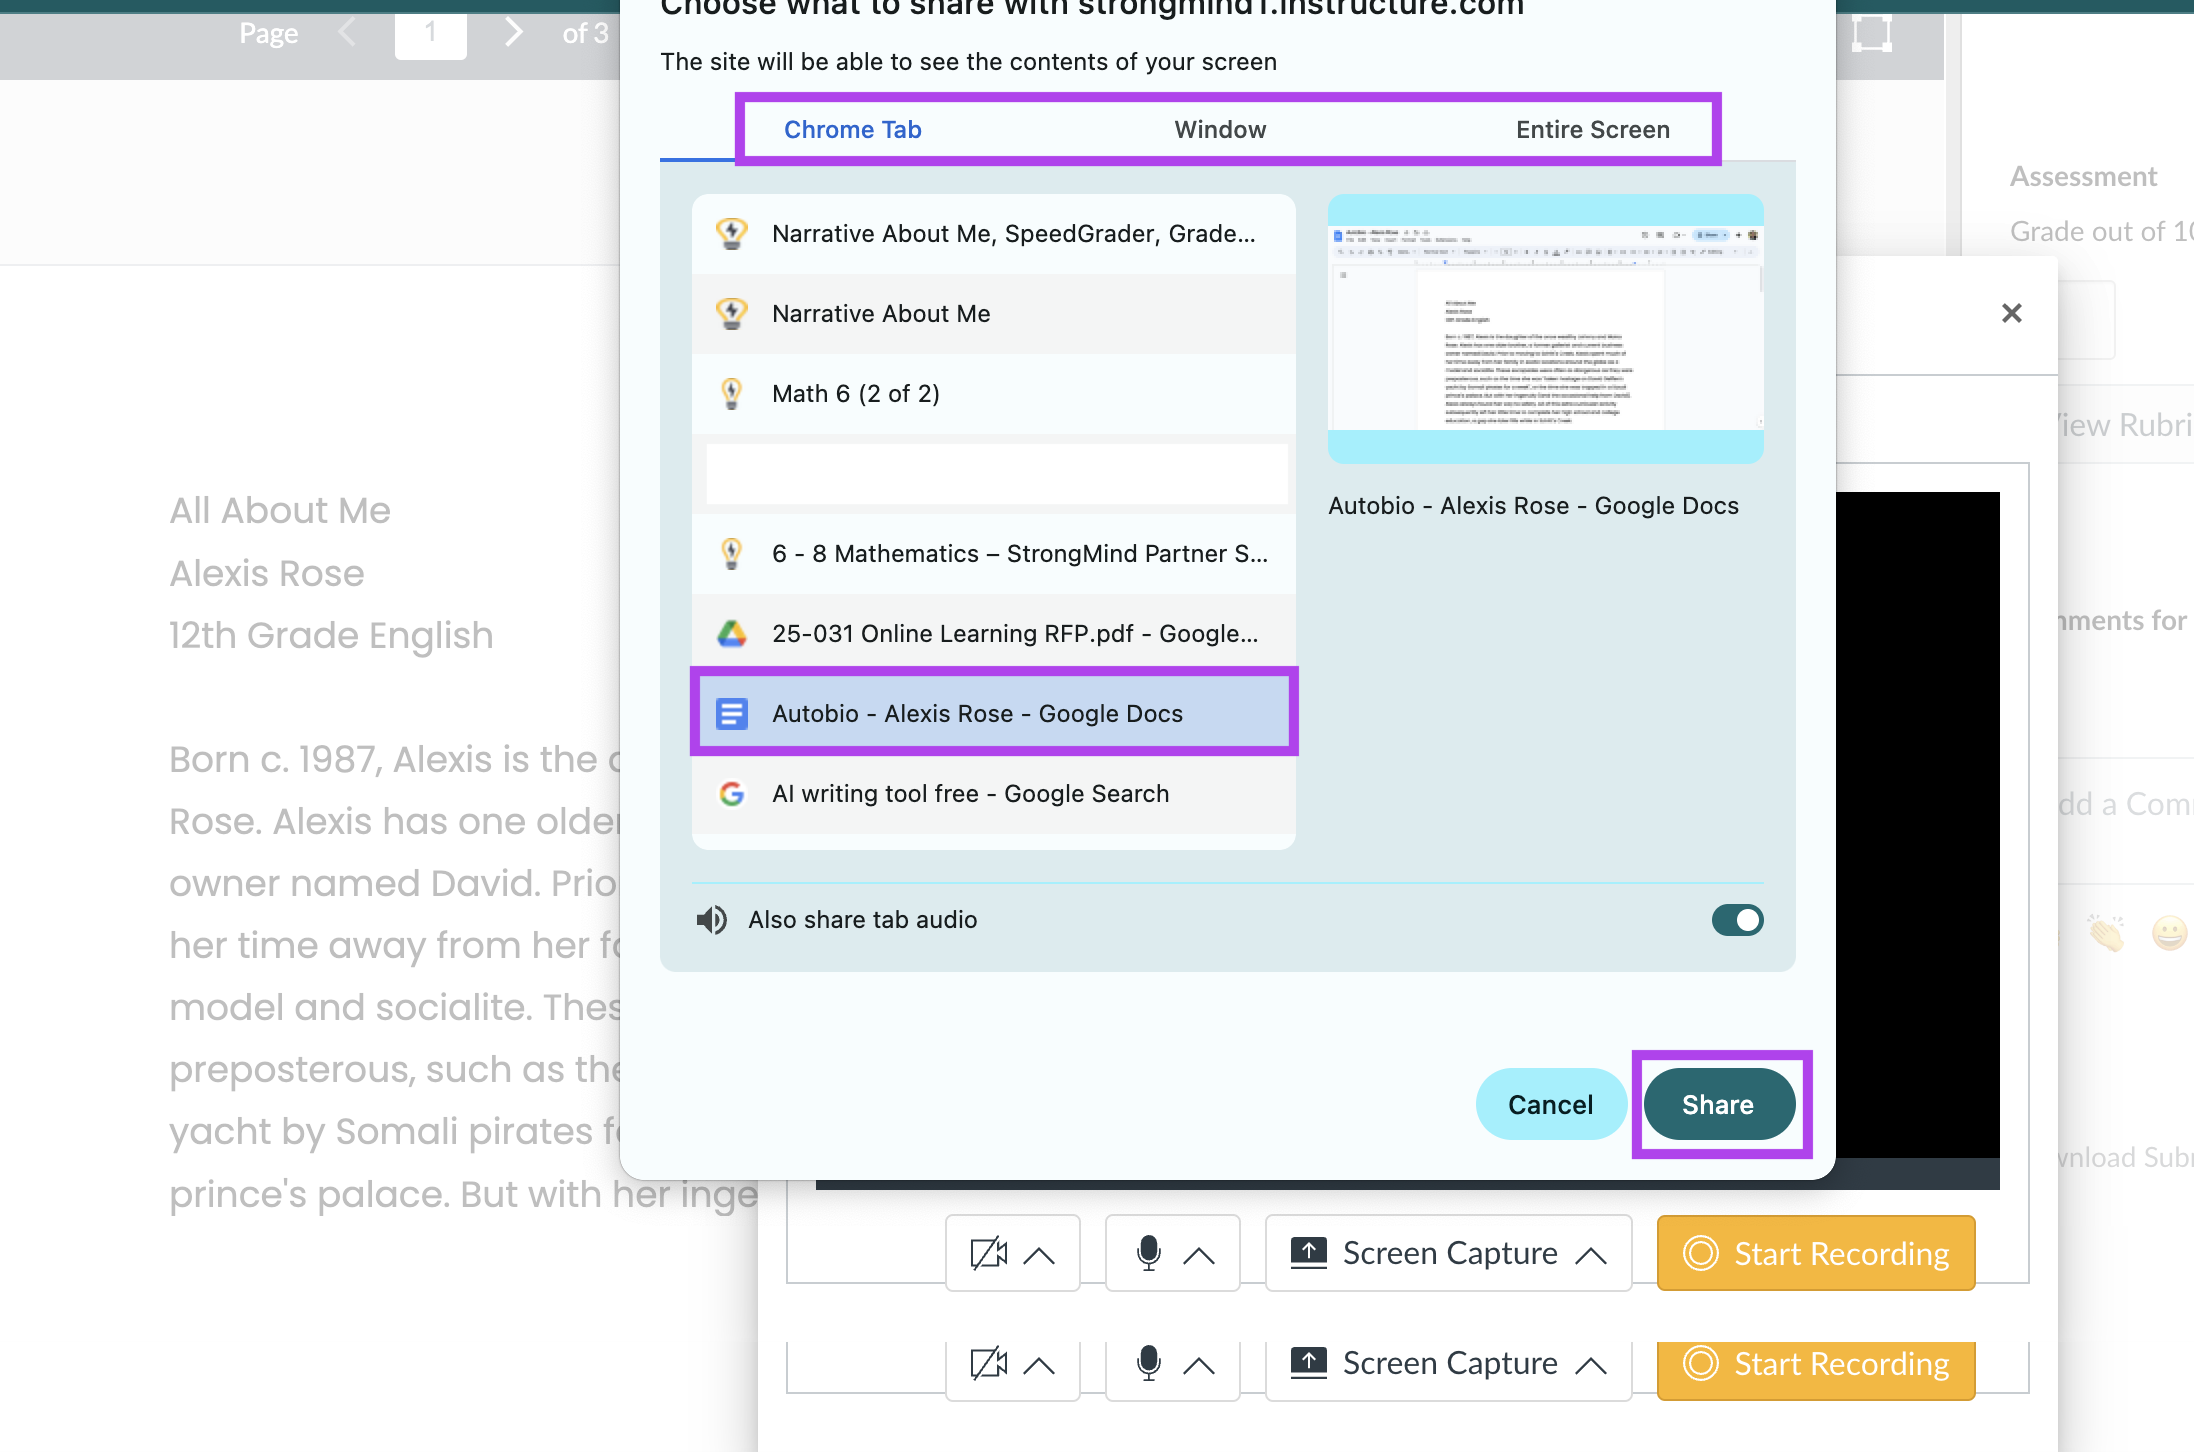2194x1452 pixels.
Task: Click Start Recording button
Action: (x=1816, y=1253)
